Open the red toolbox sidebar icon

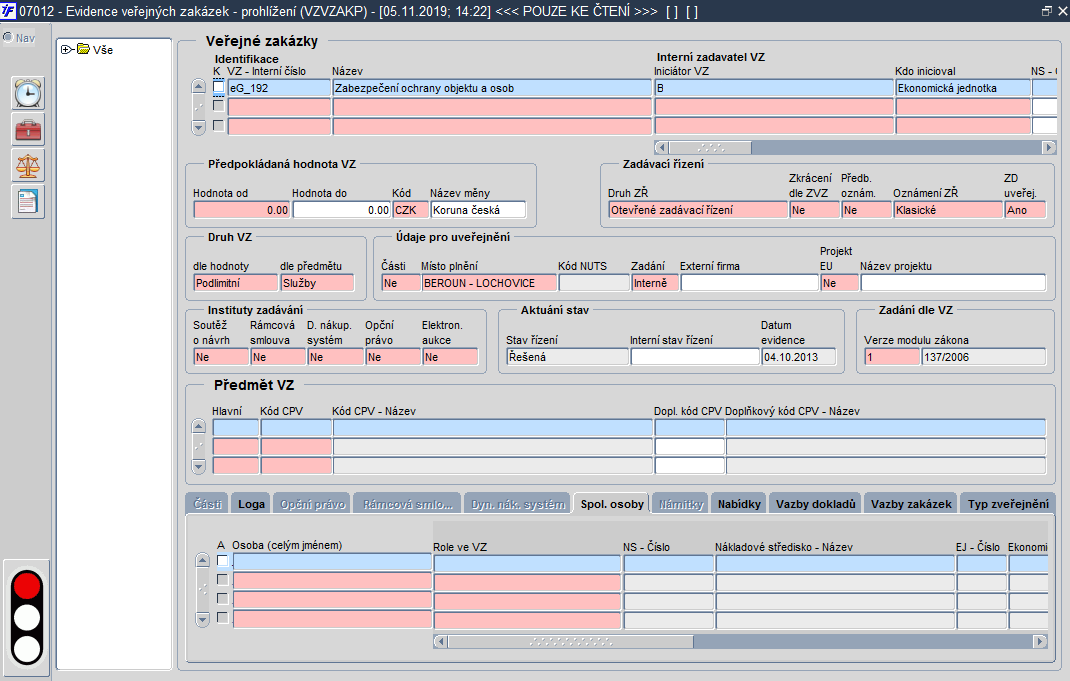coord(28,130)
